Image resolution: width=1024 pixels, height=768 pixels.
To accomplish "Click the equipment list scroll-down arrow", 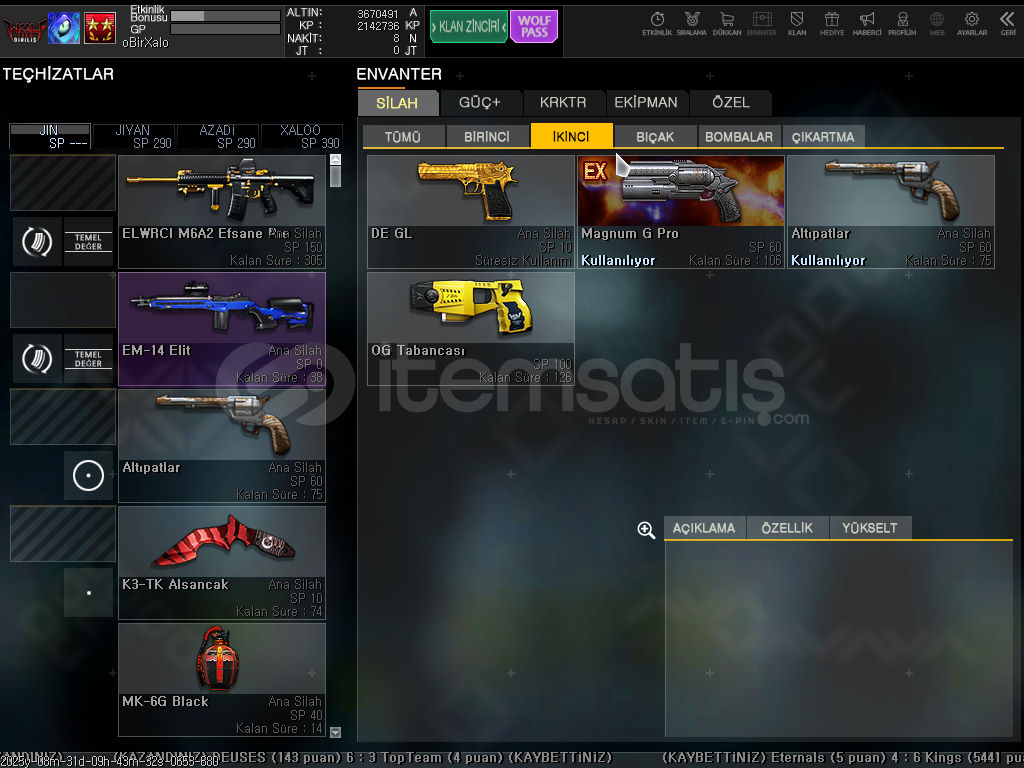I will pos(336,732).
